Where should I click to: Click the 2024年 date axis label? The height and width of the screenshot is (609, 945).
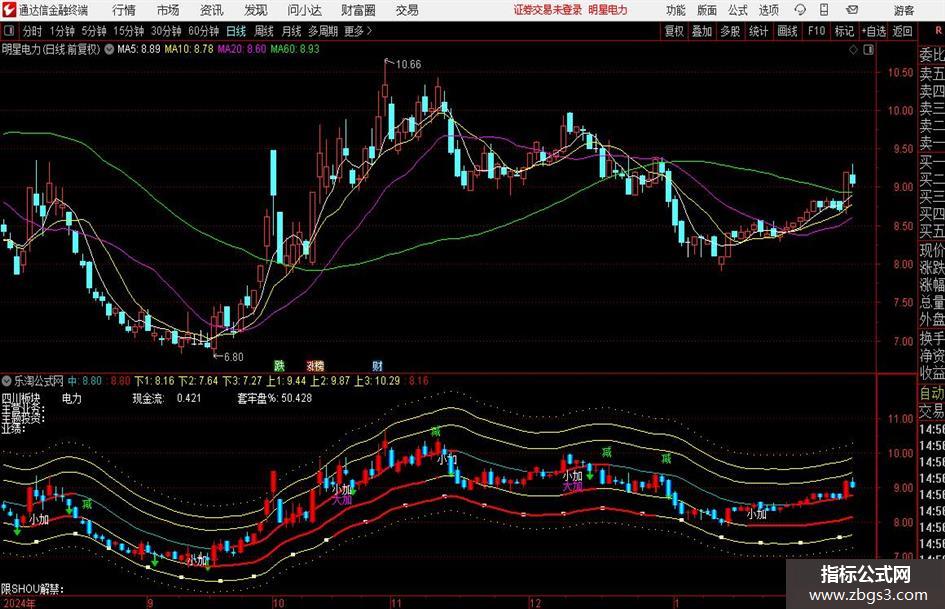[19, 603]
